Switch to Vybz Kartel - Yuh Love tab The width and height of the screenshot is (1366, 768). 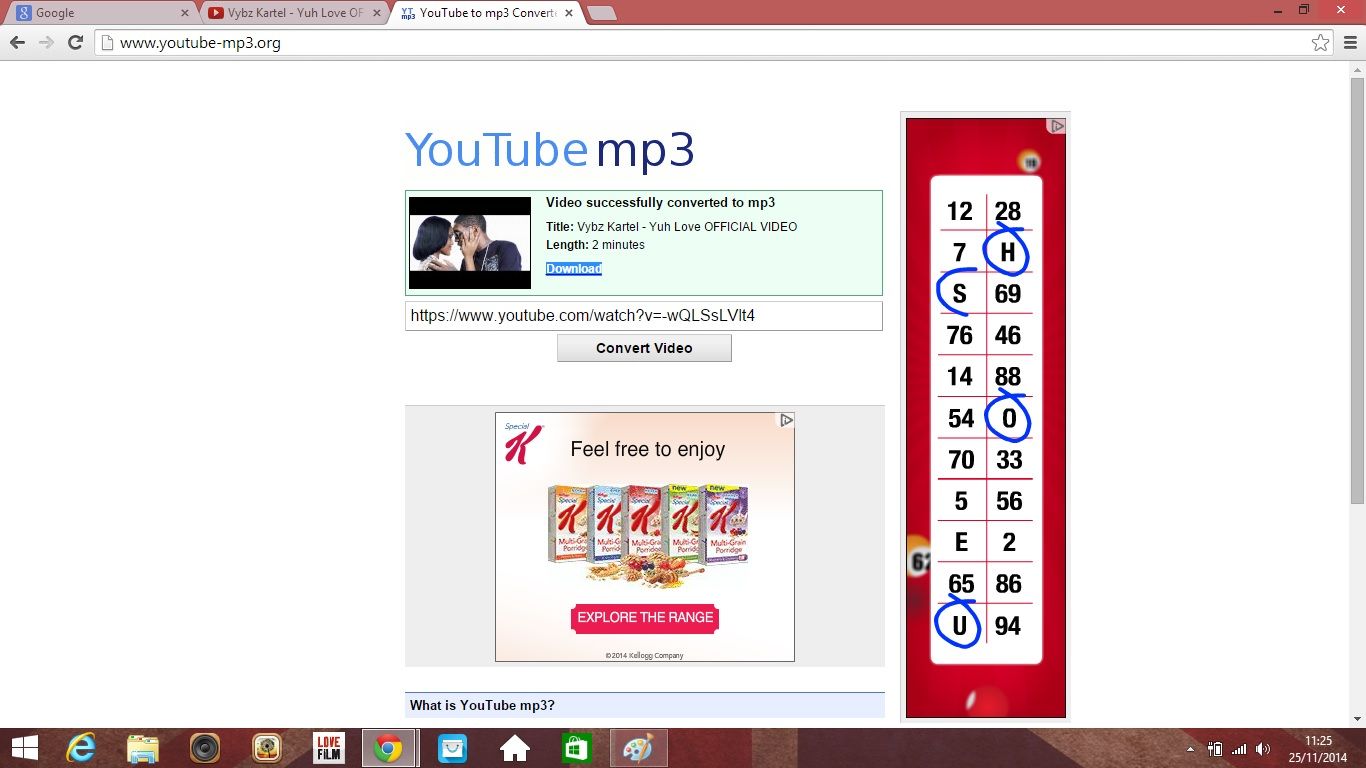point(290,13)
